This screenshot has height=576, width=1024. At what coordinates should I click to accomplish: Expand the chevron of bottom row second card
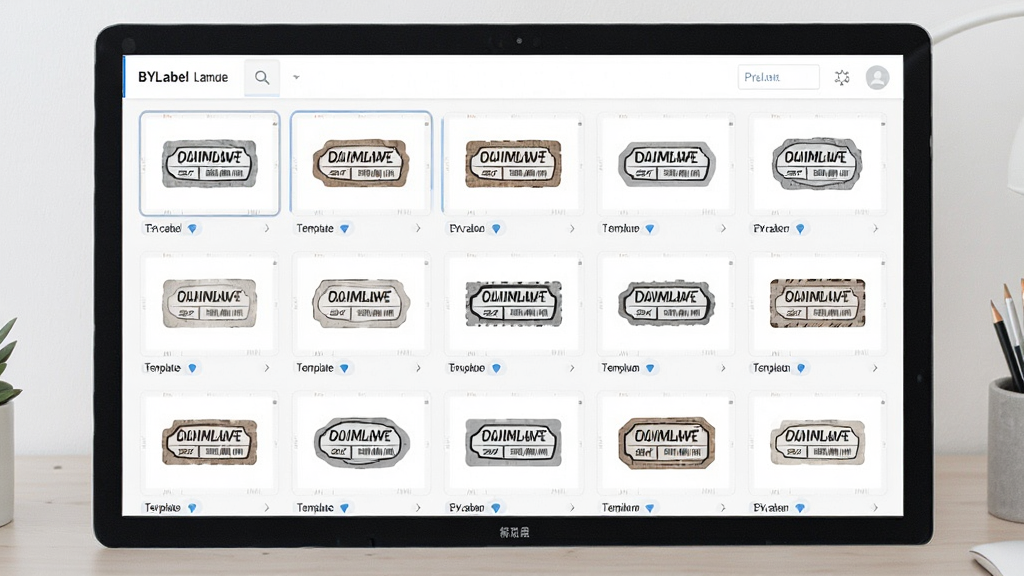pyautogui.click(x=418, y=507)
